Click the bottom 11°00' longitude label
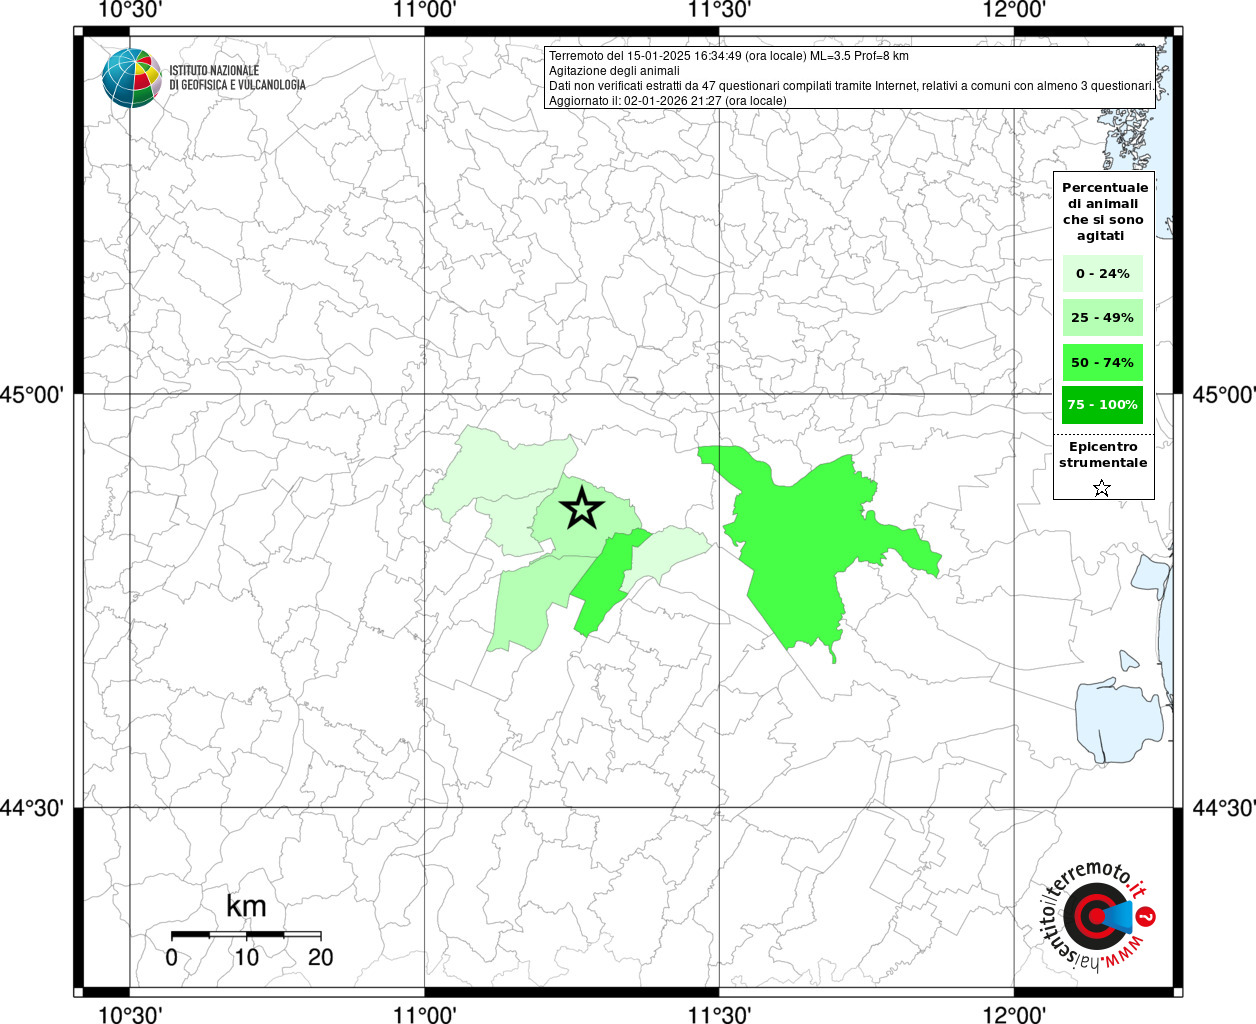The width and height of the screenshot is (1256, 1024). coord(425,1015)
